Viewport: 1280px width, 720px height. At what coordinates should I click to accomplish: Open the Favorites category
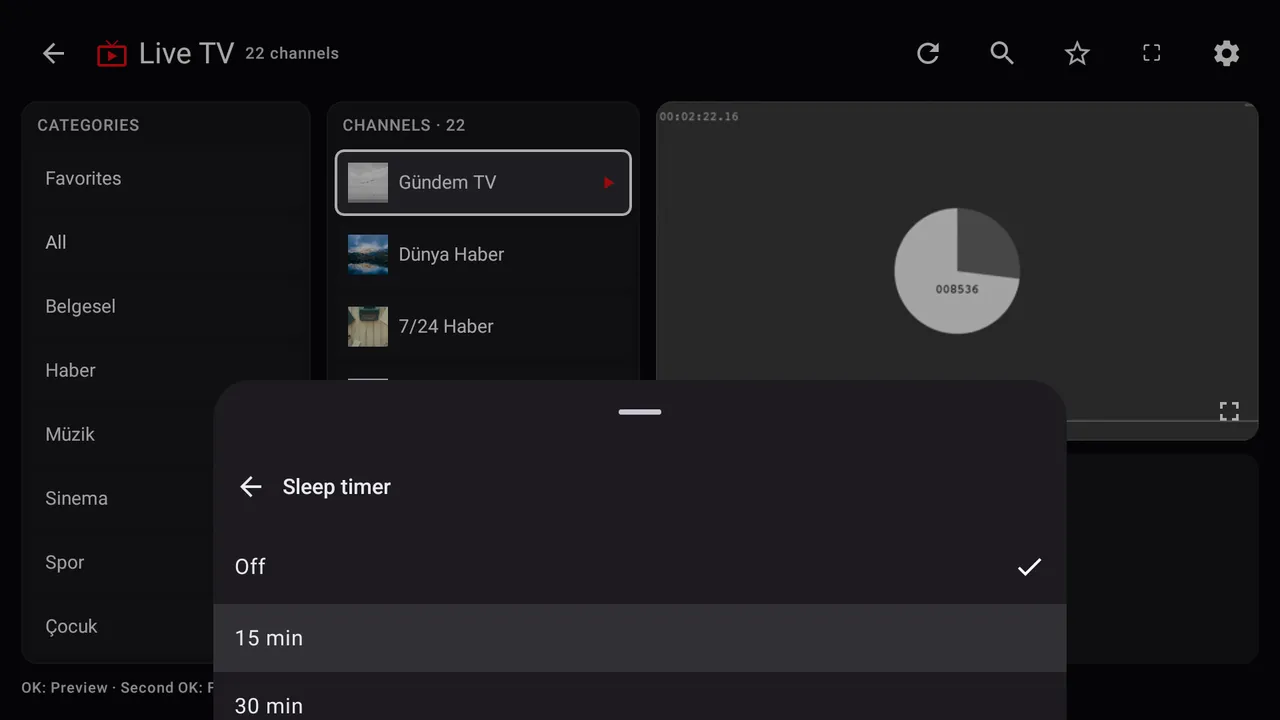point(166,179)
